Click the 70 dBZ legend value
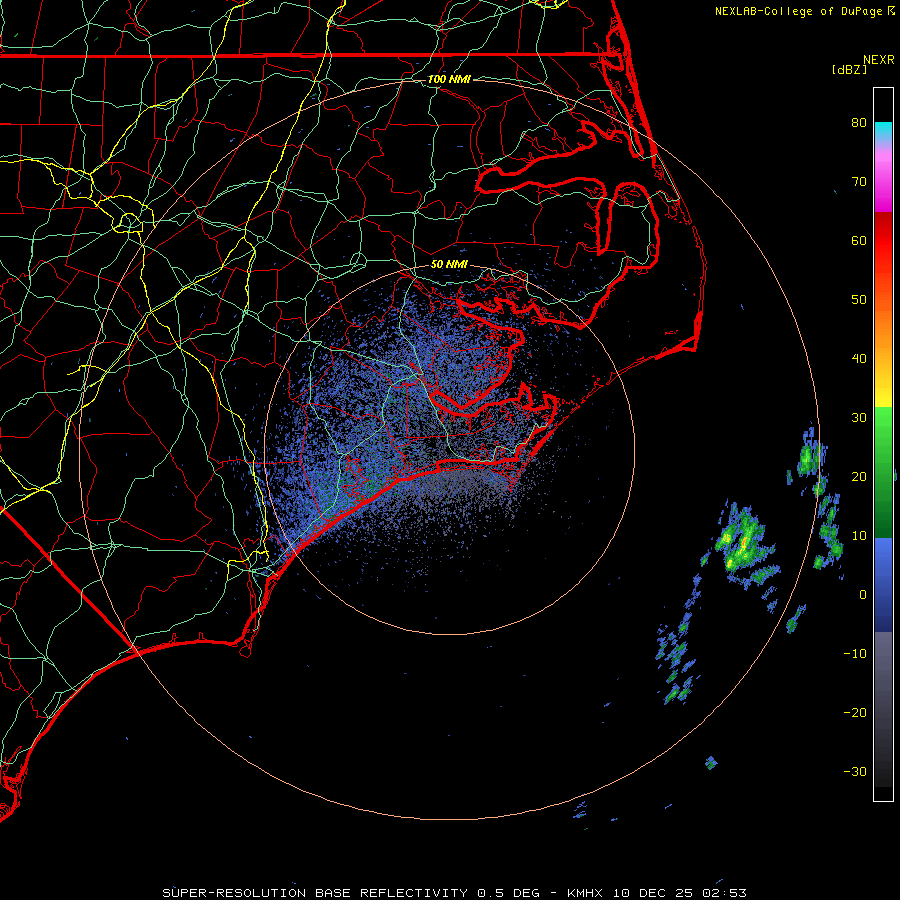The height and width of the screenshot is (900, 900). tap(859, 182)
